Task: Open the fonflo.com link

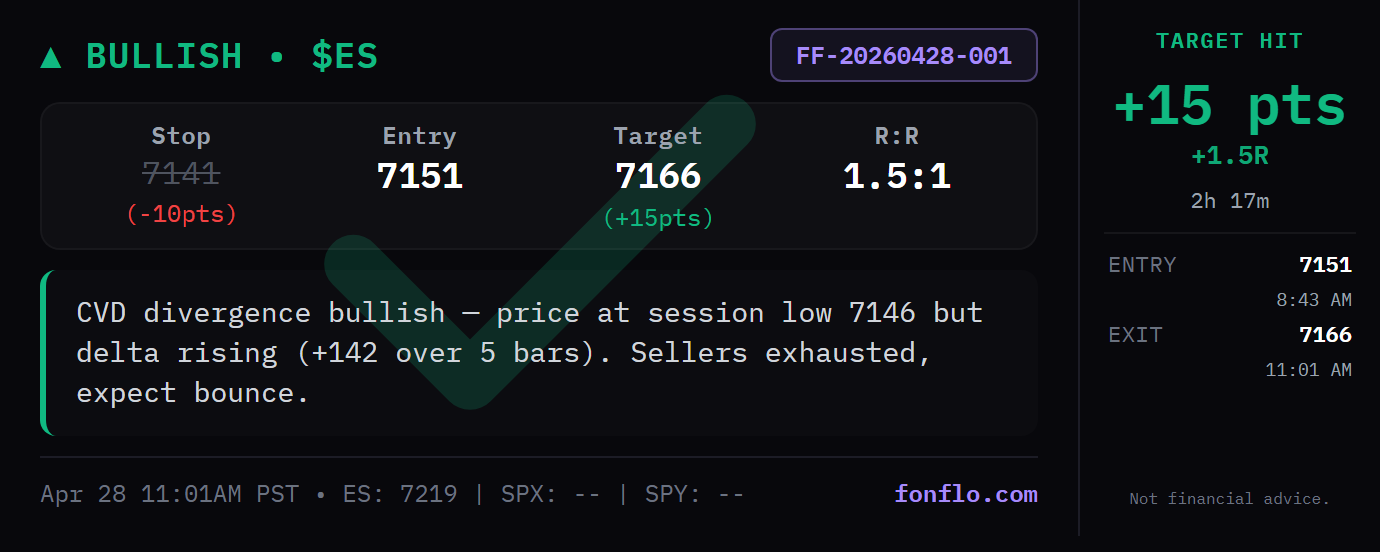Action: pos(965,494)
